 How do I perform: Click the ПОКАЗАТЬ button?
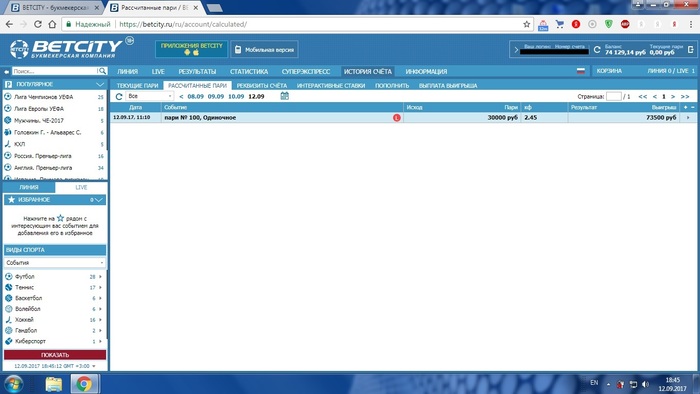pyautogui.click(x=55, y=355)
